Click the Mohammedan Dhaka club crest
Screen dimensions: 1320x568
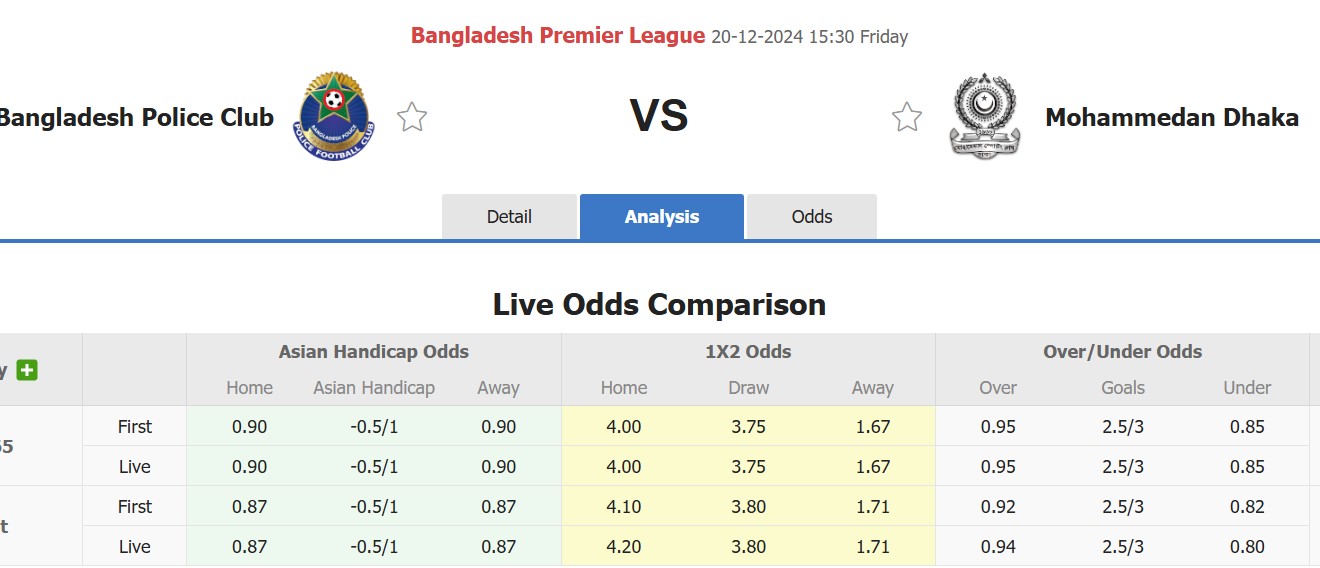click(x=984, y=115)
